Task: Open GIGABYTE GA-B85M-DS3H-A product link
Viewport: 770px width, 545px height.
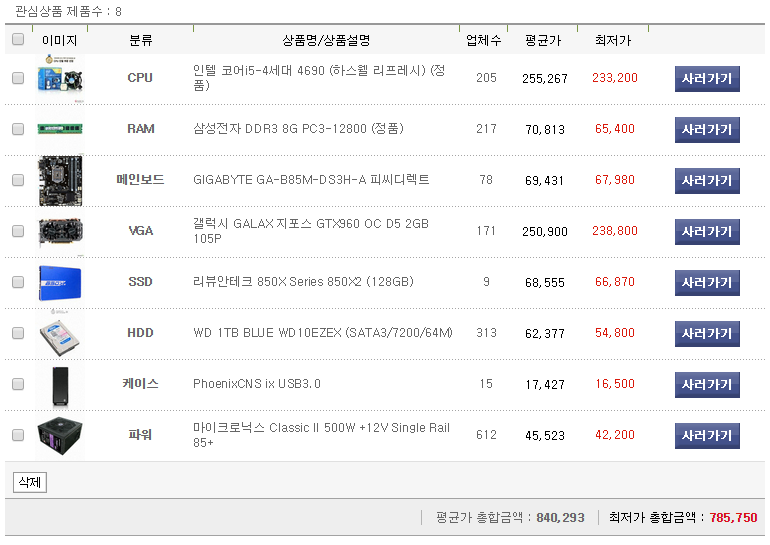Action: [311, 180]
